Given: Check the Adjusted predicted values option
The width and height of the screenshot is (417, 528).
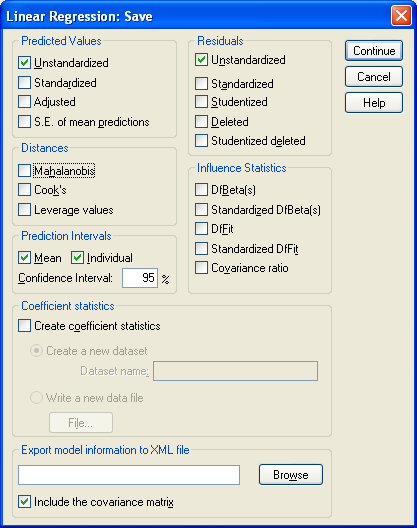Looking at the screenshot, I should [25, 102].
